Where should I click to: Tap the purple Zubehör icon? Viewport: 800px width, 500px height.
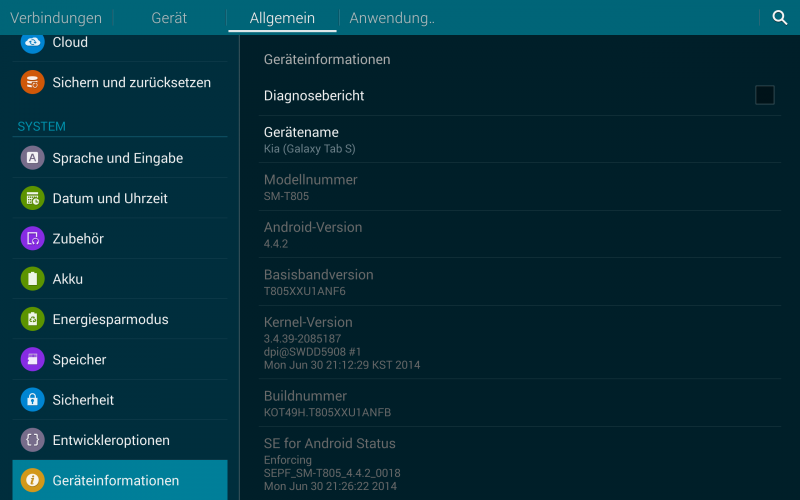click(x=33, y=238)
